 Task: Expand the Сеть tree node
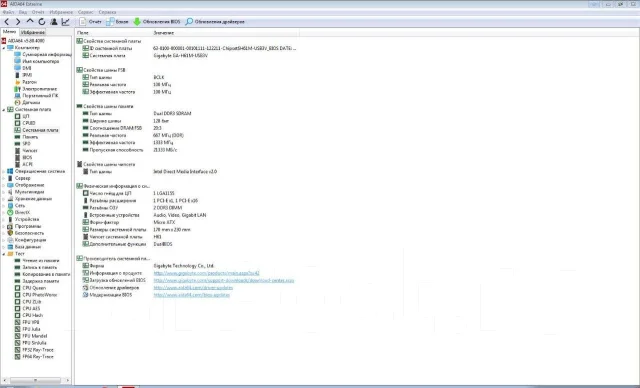pyautogui.click(x=4, y=206)
